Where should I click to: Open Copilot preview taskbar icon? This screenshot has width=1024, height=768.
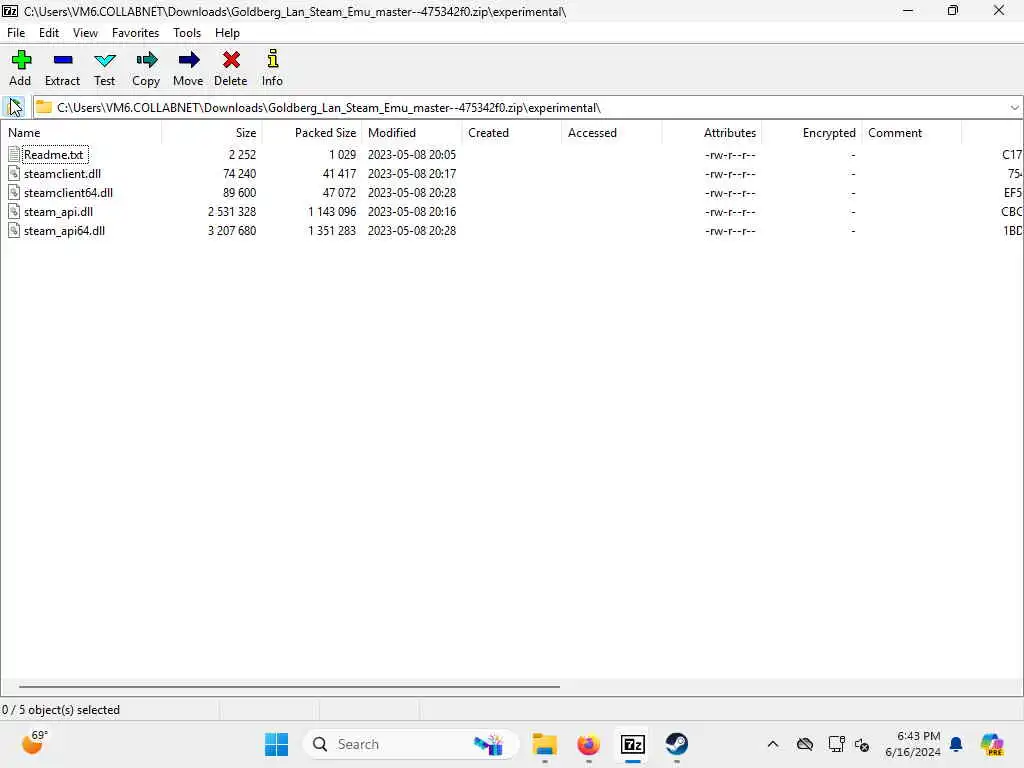click(x=992, y=744)
